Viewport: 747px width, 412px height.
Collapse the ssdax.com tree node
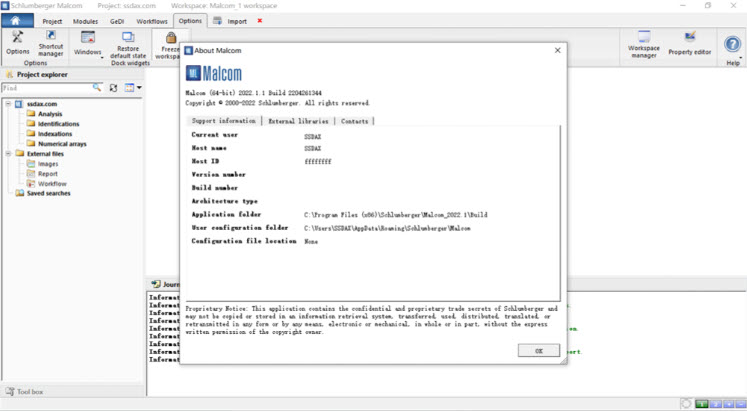pyautogui.click(x=8, y=104)
